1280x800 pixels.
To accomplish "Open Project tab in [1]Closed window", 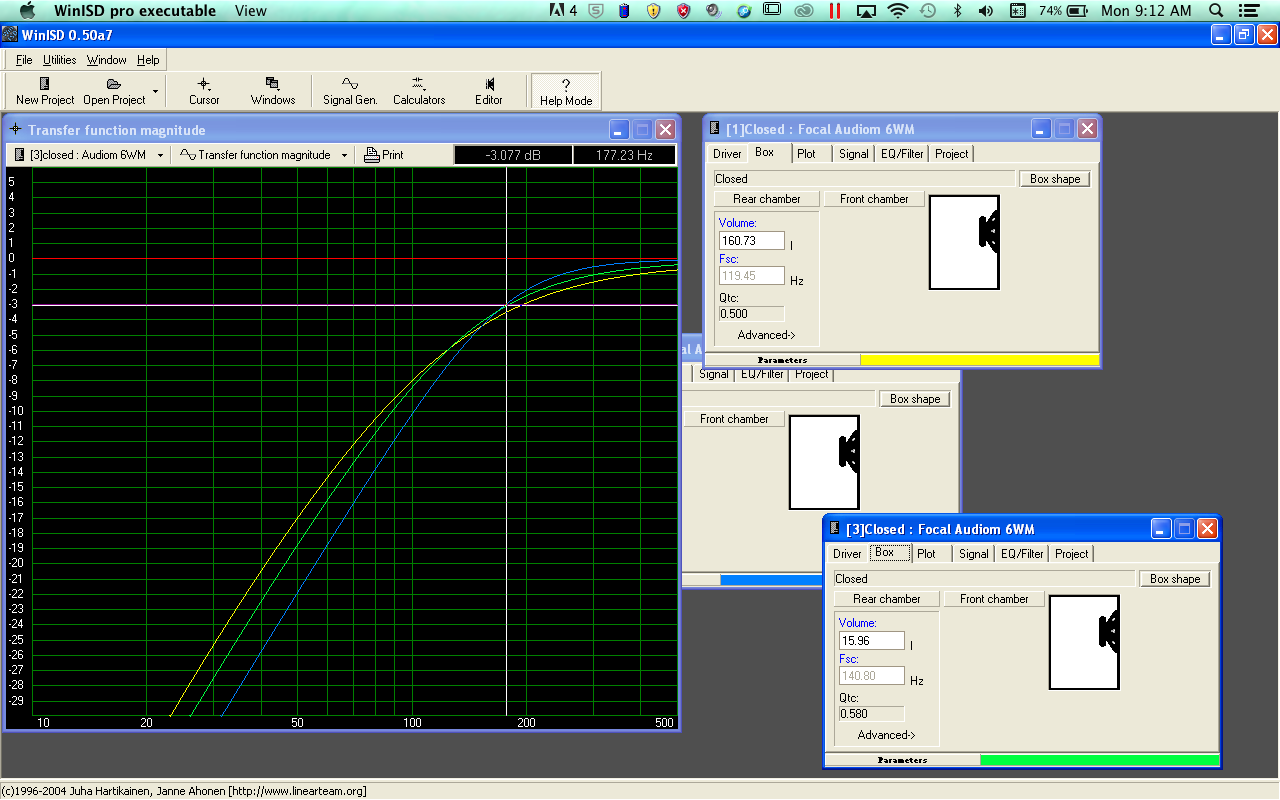I will [951, 154].
